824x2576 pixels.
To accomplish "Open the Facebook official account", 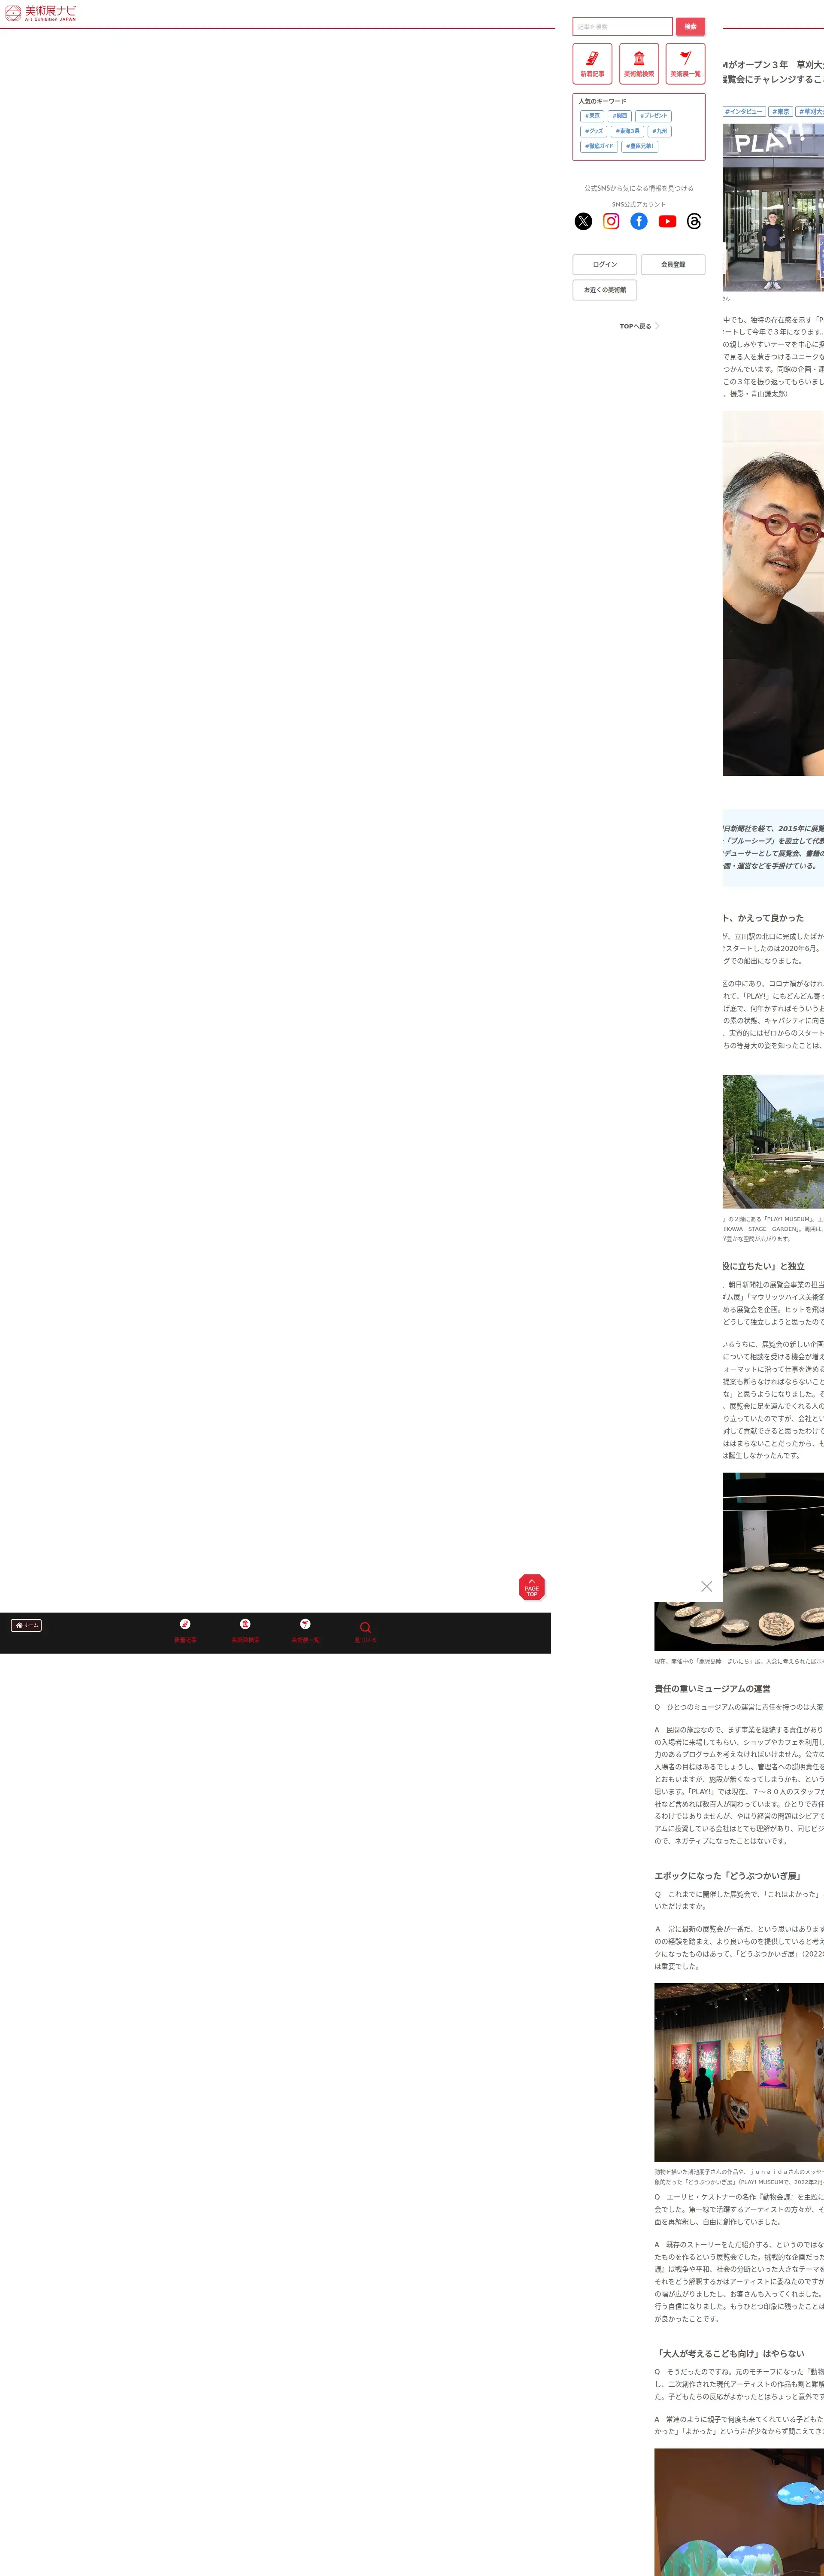I will pos(639,221).
